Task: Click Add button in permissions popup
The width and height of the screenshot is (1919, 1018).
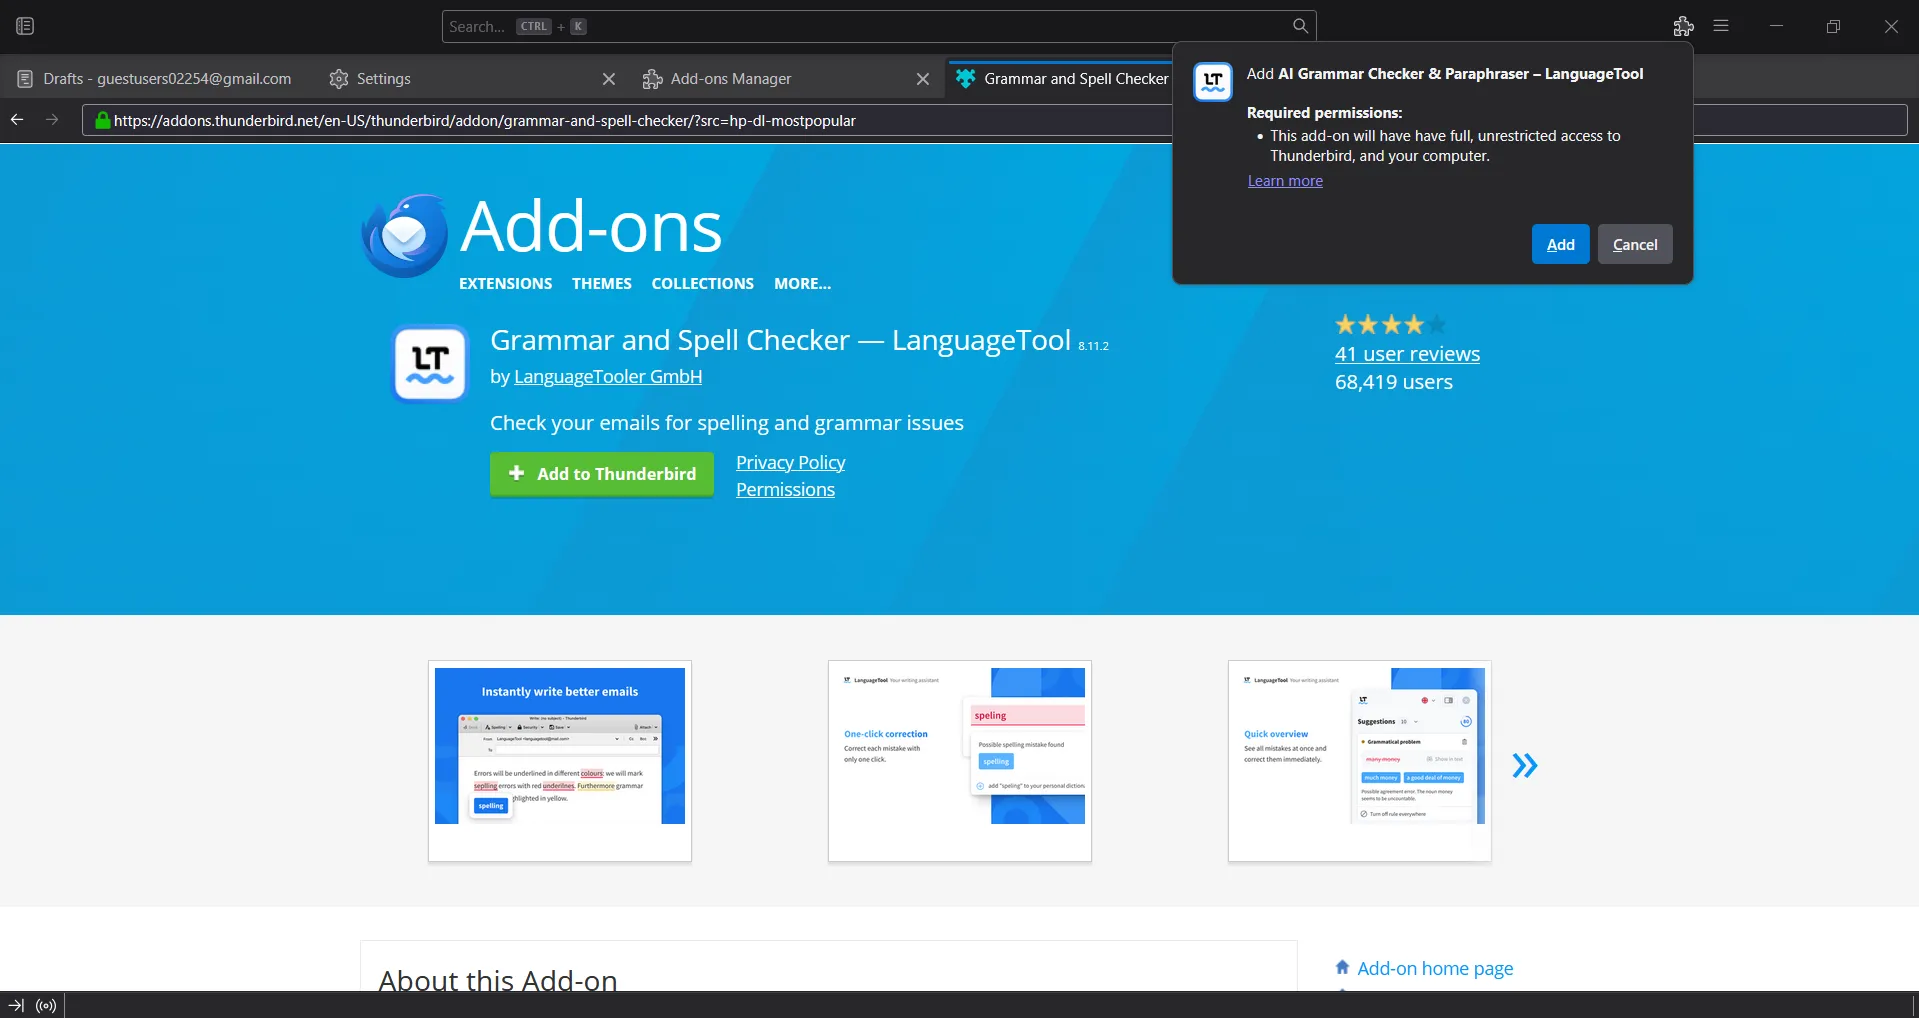Action: pos(1560,245)
